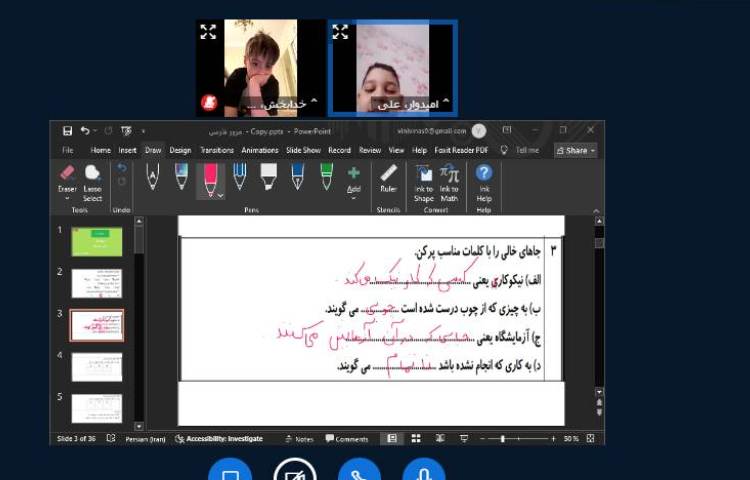Undo via the quick access toolbar arrow
This screenshot has width=750, height=480.
(x=85, y=131)
